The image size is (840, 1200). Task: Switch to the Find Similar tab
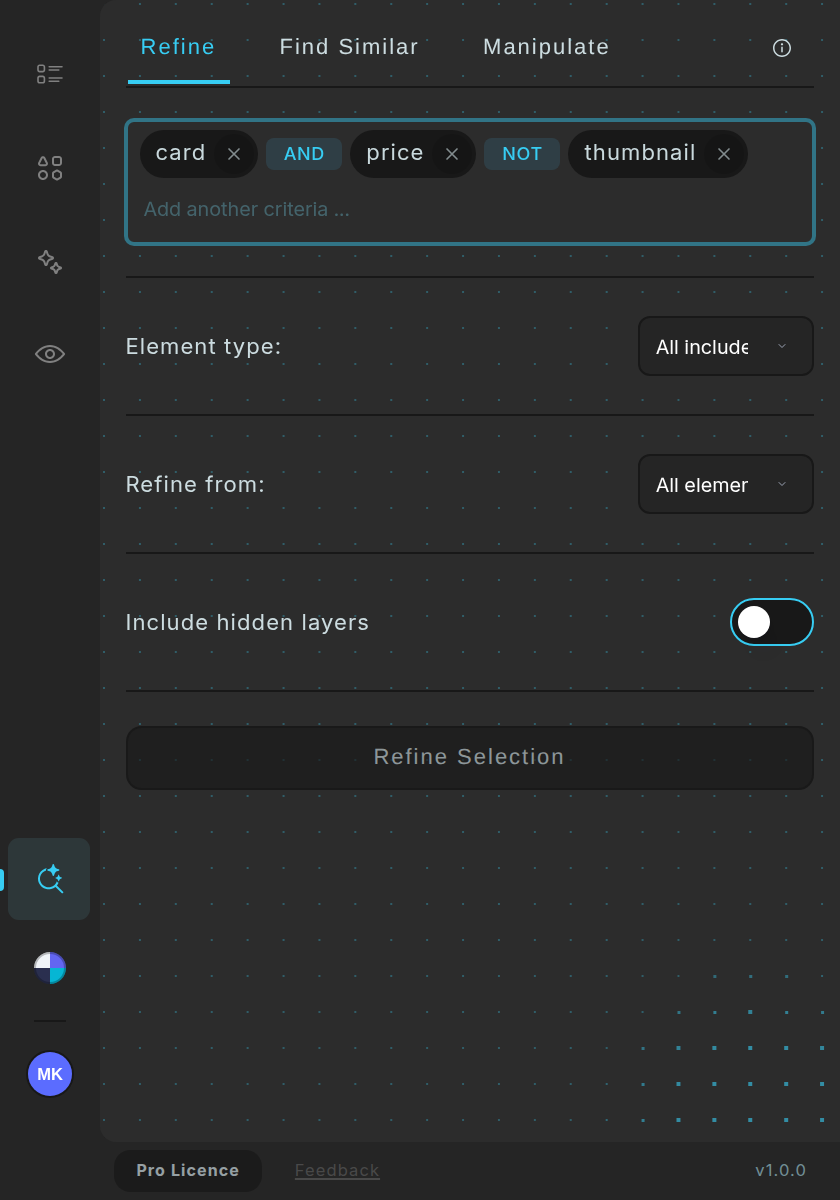point(349,47)
